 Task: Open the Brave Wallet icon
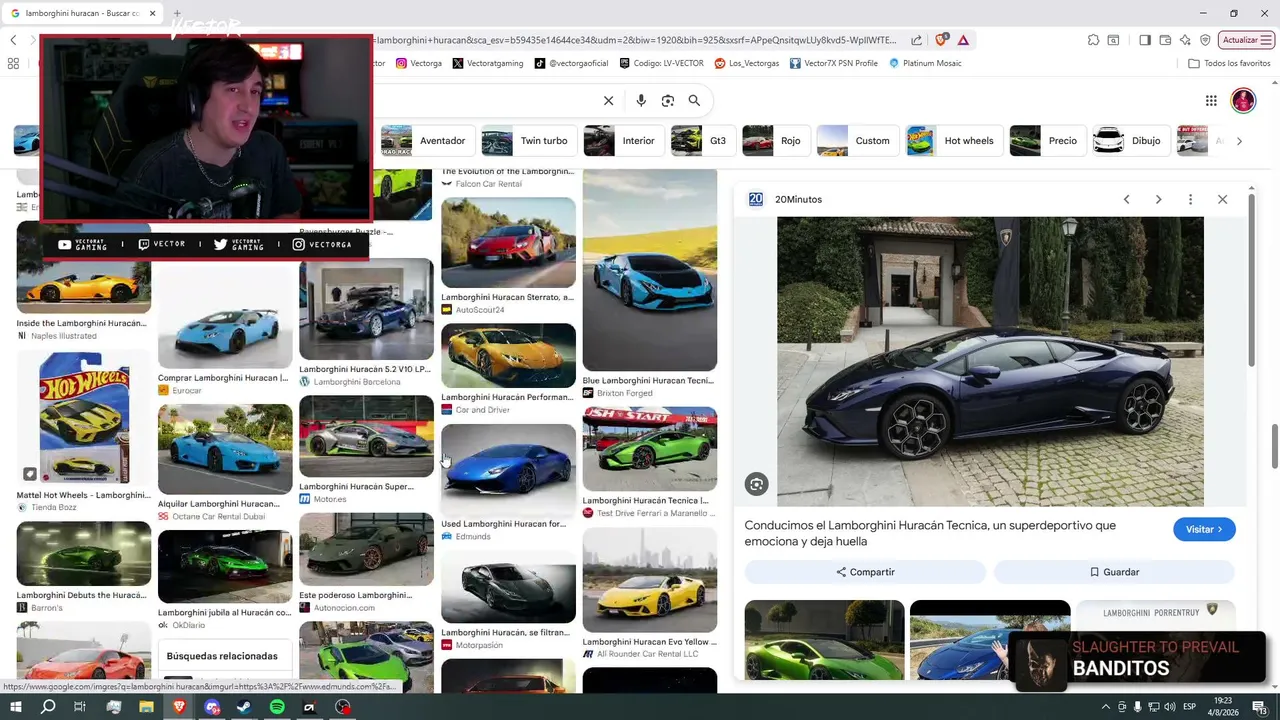click(1165, 40)
